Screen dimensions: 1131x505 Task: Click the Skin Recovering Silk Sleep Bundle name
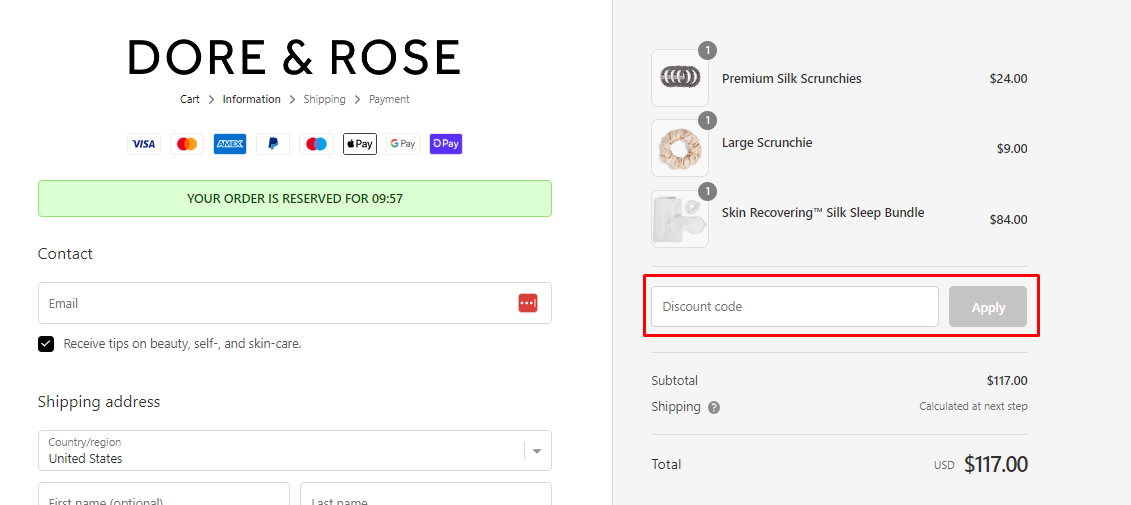(823, 213)
